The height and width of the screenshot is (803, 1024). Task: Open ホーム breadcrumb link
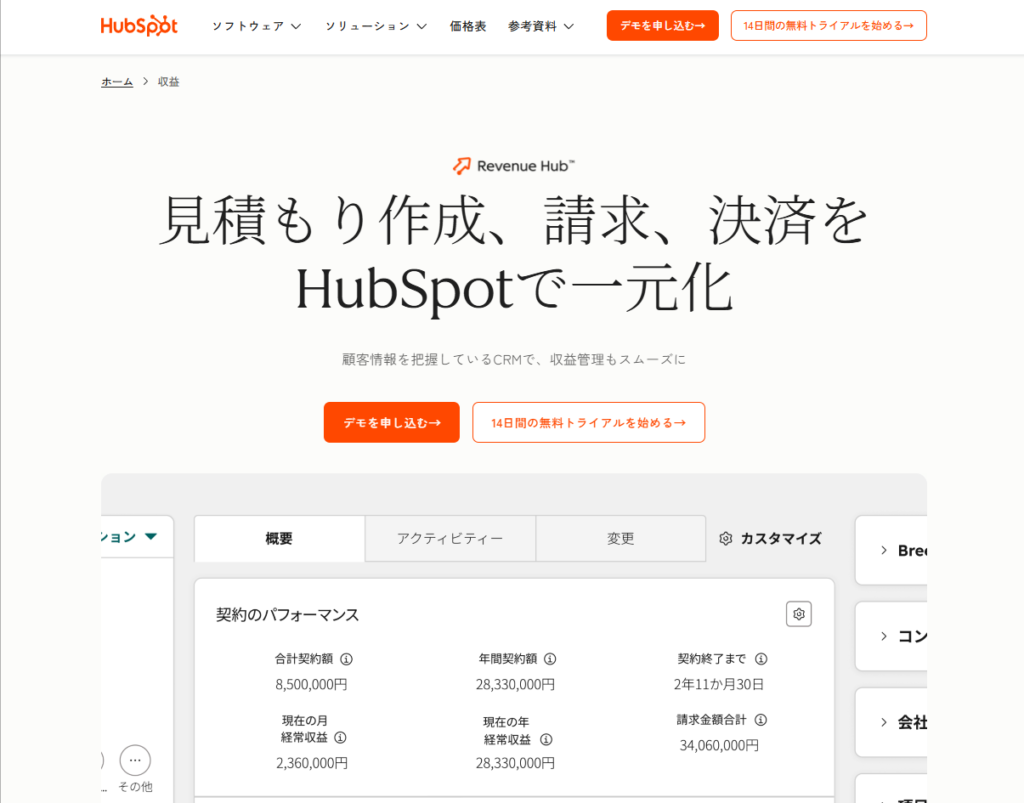pos(117,82)
